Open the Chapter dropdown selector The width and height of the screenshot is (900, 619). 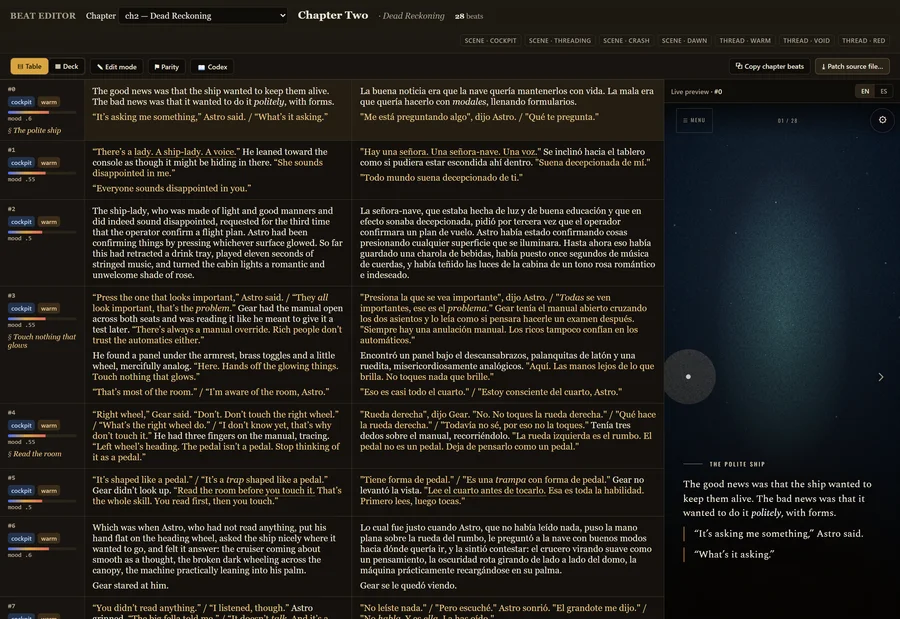click(x=203, y=16)
